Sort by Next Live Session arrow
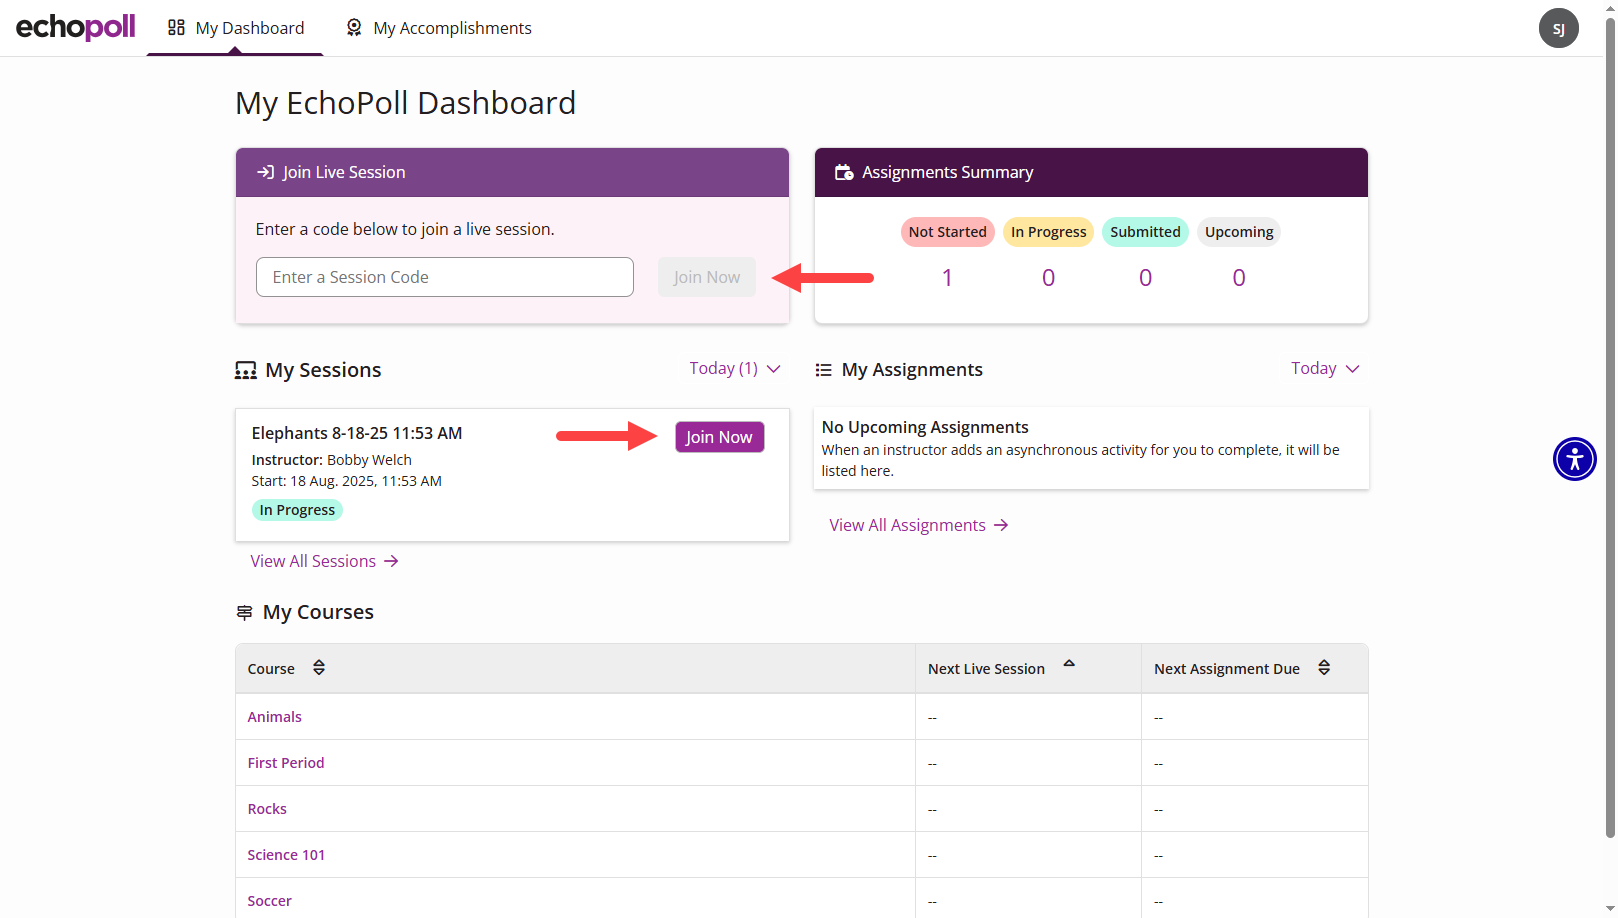 [x=1069, y=663]
